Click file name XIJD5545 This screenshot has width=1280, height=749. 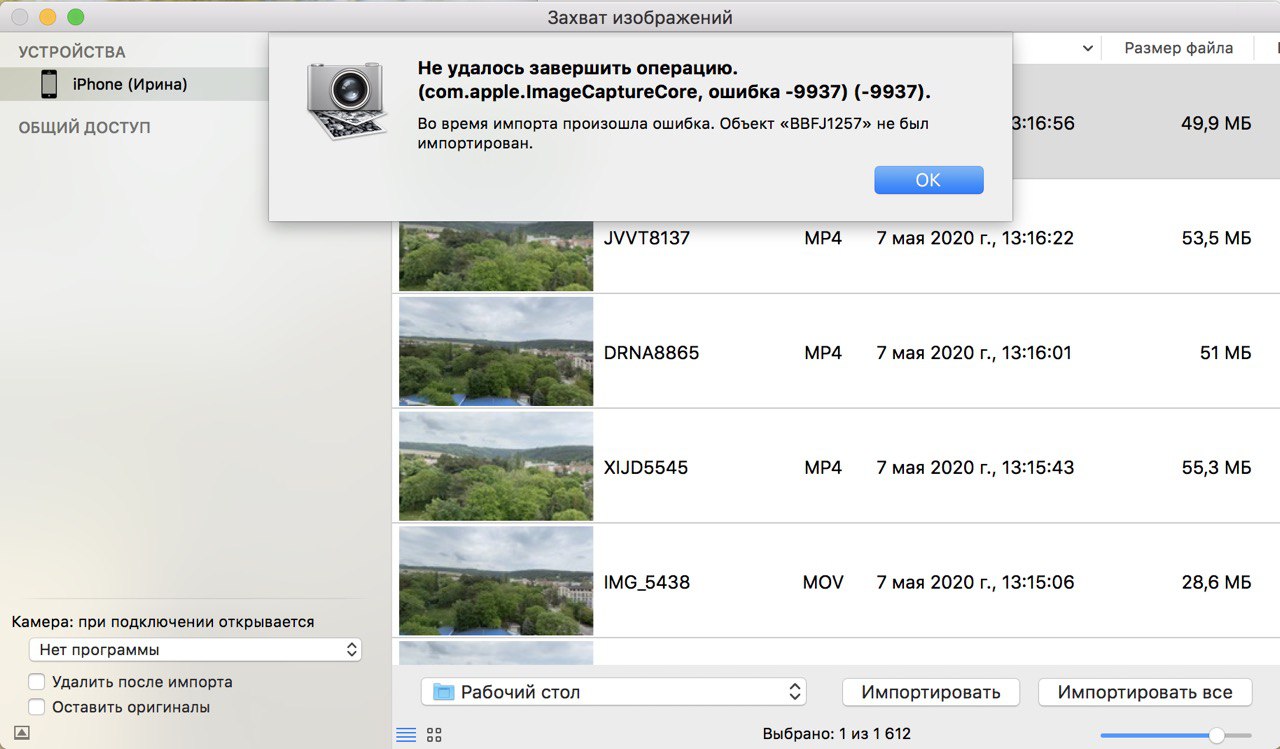coord(646,467)
